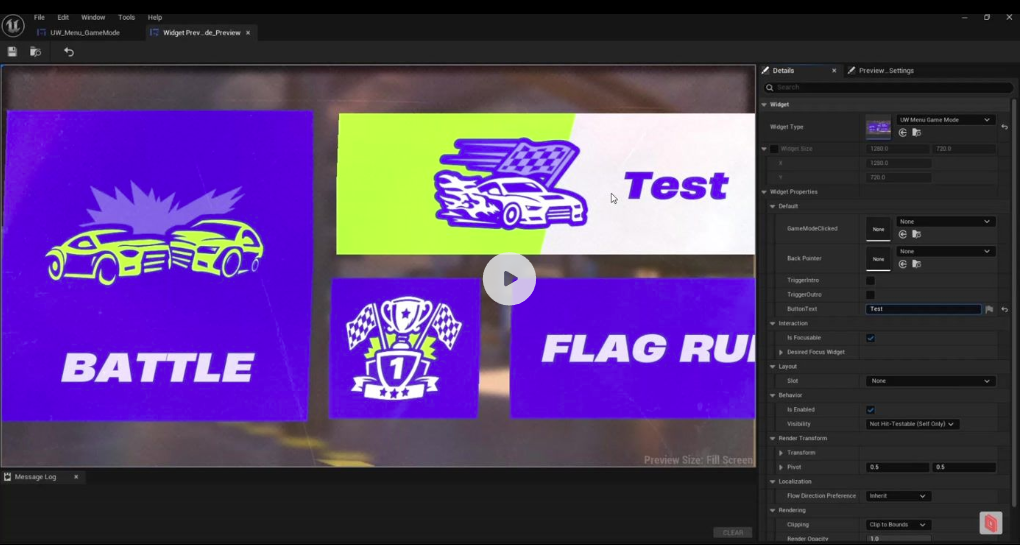This screenshot has height=545, width=1020.
Task: Click the CLEAR button in Message Log
Action: pyautogui.click(x=732, y=533)
